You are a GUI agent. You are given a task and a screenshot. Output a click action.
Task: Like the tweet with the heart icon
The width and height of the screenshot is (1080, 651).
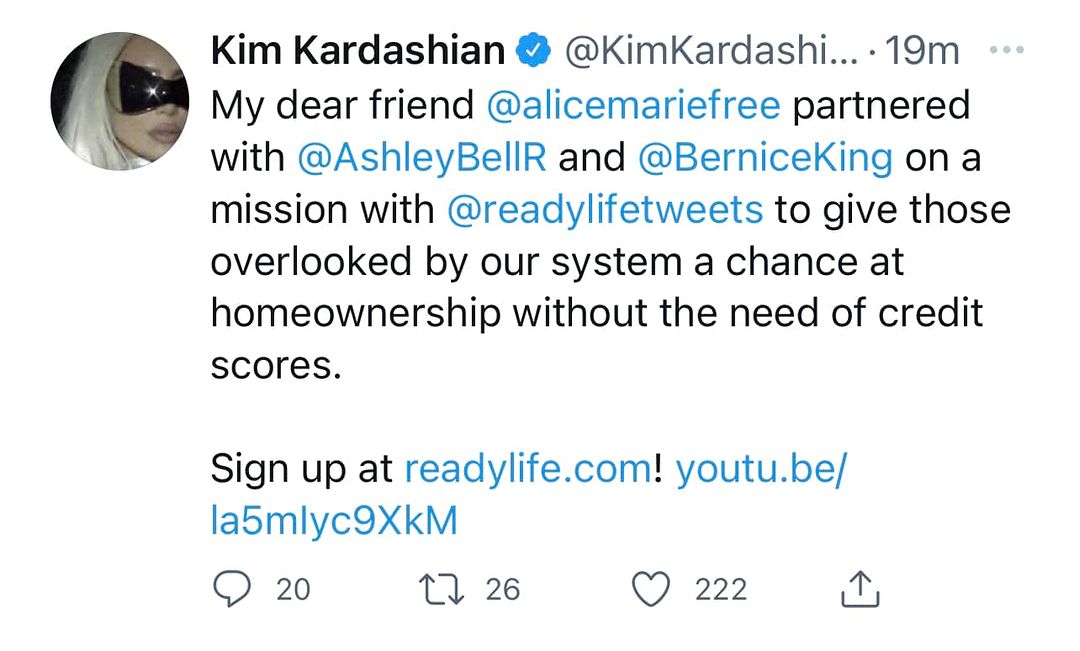653,589
